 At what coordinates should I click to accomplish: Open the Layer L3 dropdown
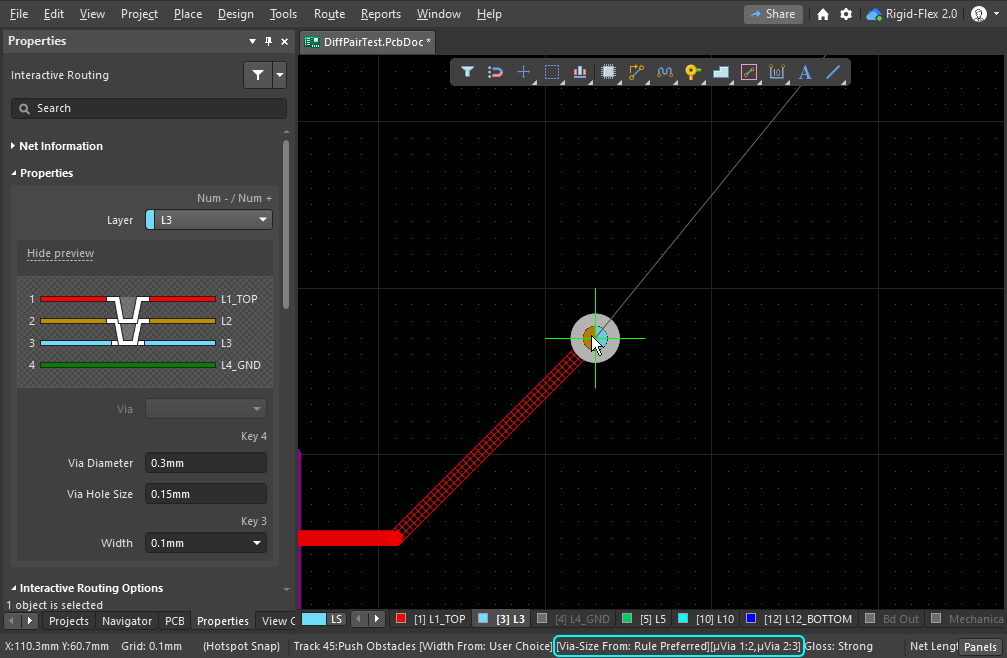point(209,220)
